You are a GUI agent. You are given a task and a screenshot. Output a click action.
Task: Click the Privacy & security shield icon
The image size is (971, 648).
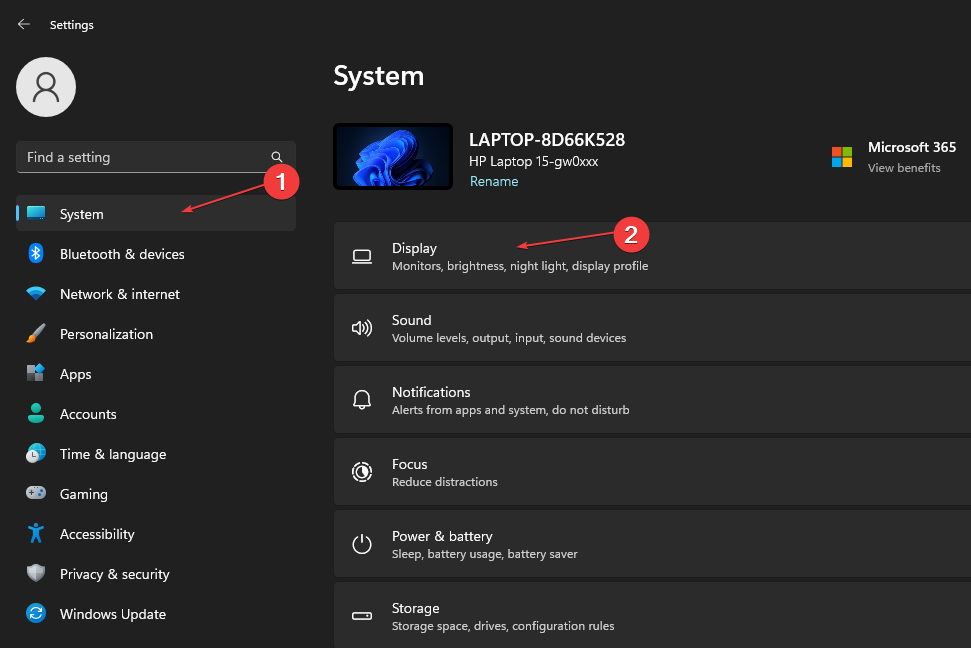click(x=36, y=574)
